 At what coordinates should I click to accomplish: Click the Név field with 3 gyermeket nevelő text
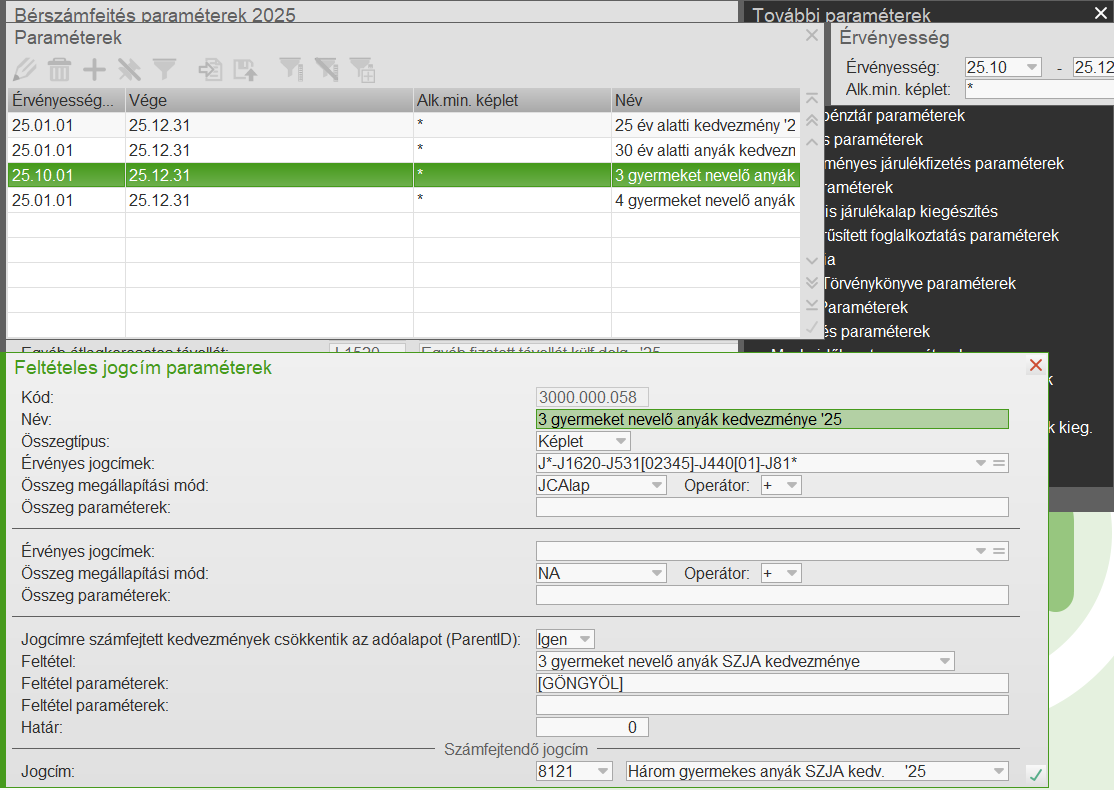click(772, 419)
